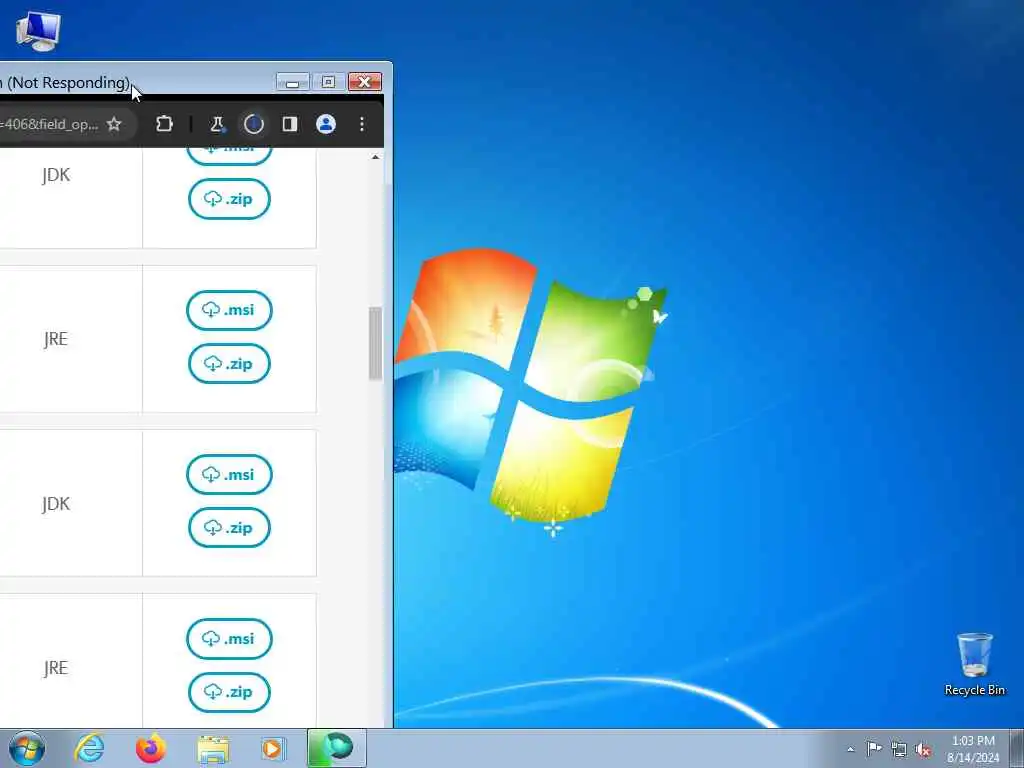Open the Windows Start menu
Screen dimensions: 1024x768
pos(27,748)
